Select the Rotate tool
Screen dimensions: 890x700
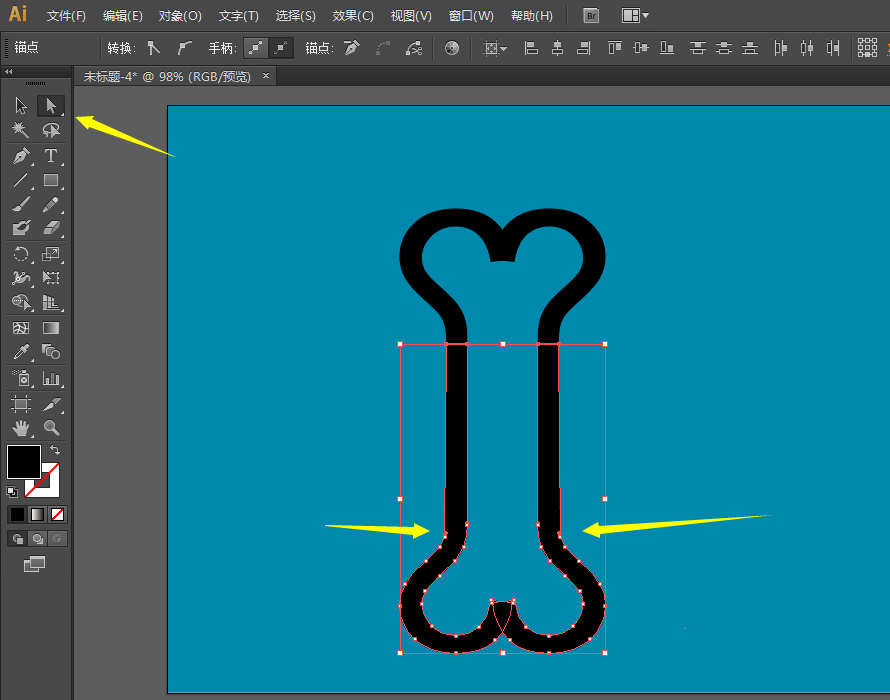click(x=20, y=254)
